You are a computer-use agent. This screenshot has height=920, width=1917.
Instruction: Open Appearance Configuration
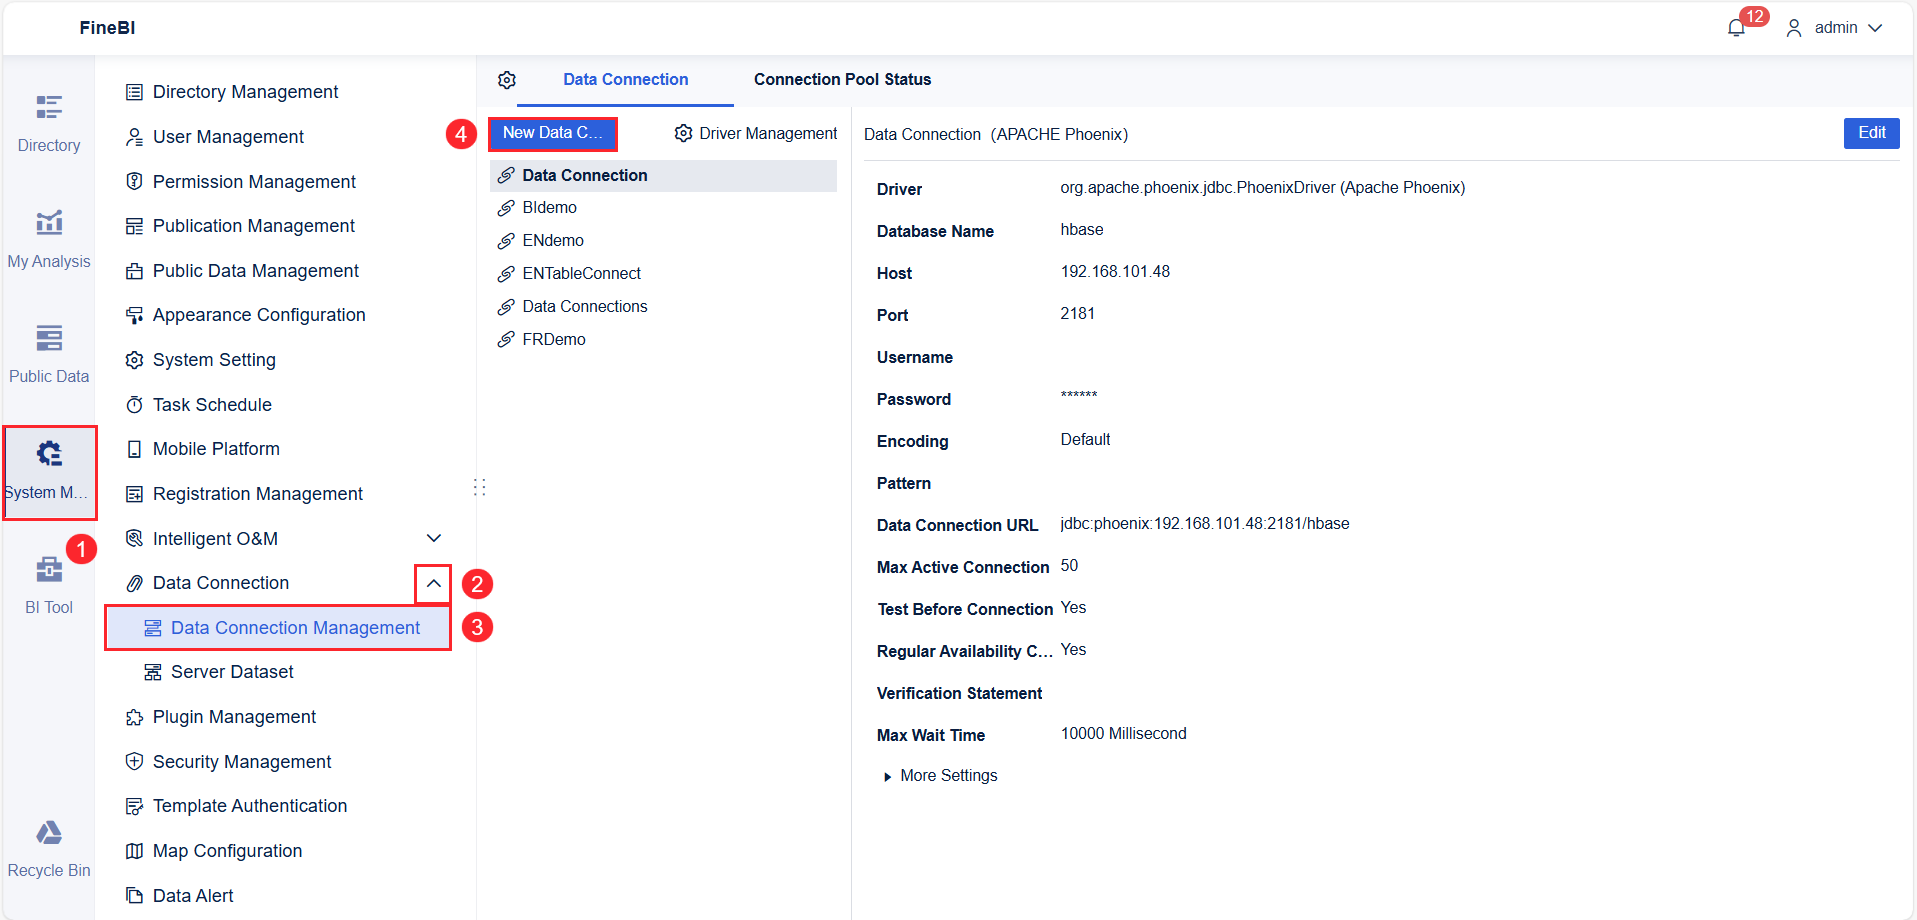(x=259, y=315)
